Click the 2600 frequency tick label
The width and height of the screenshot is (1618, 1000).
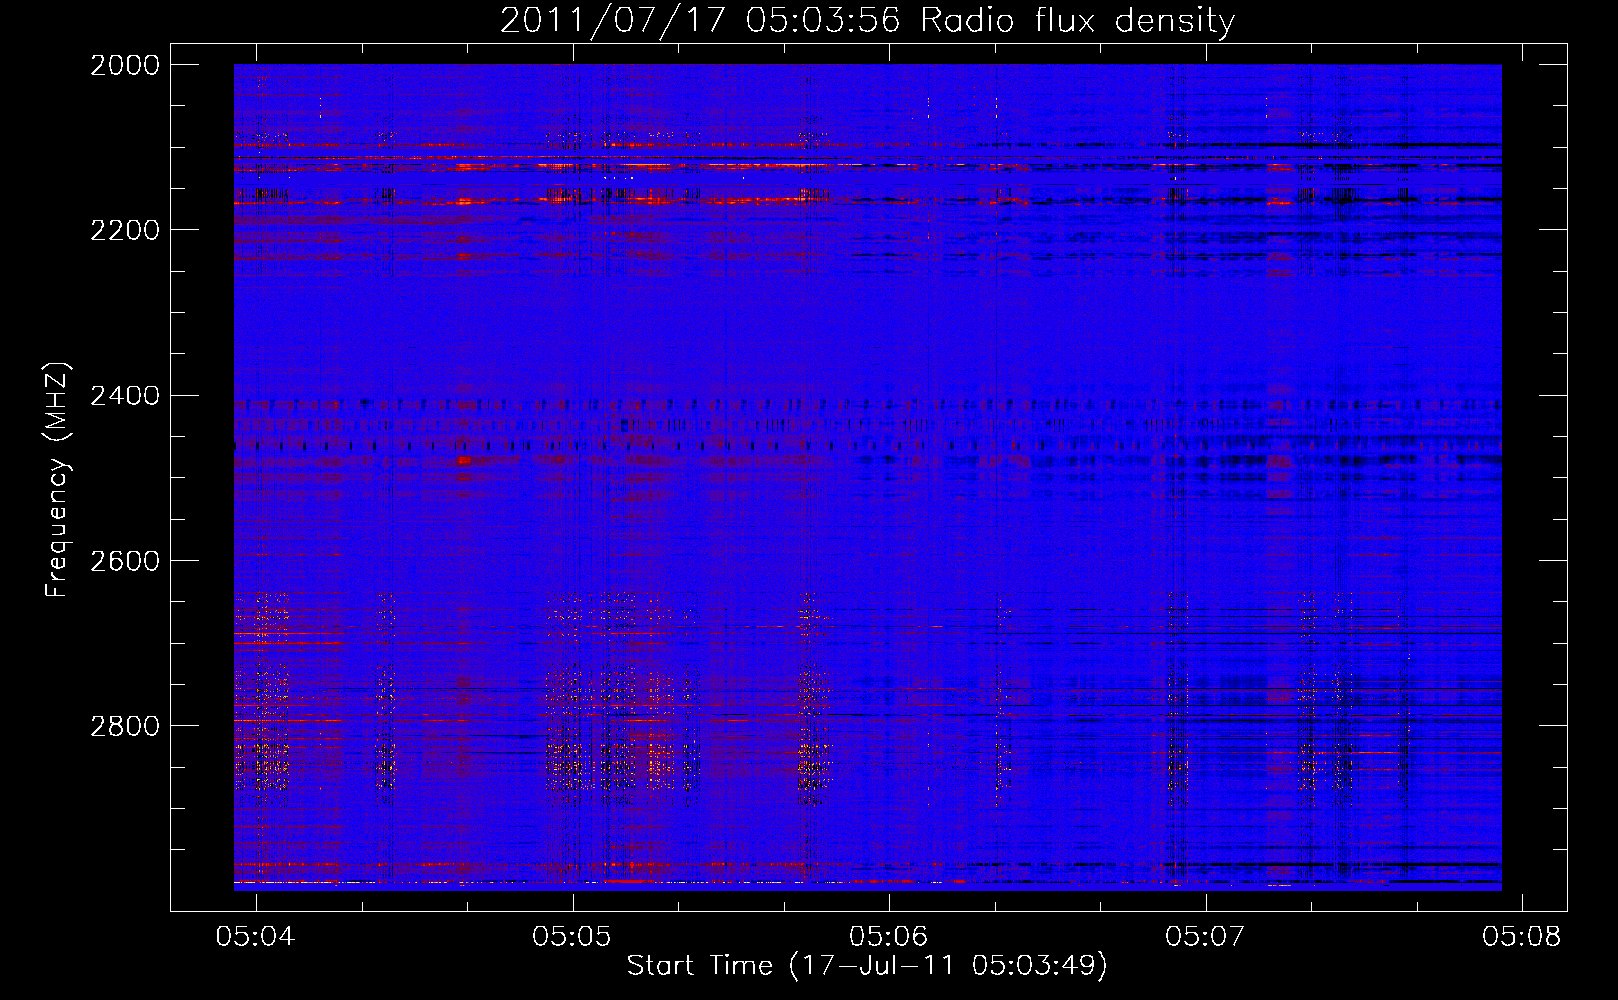pos(125,561)
